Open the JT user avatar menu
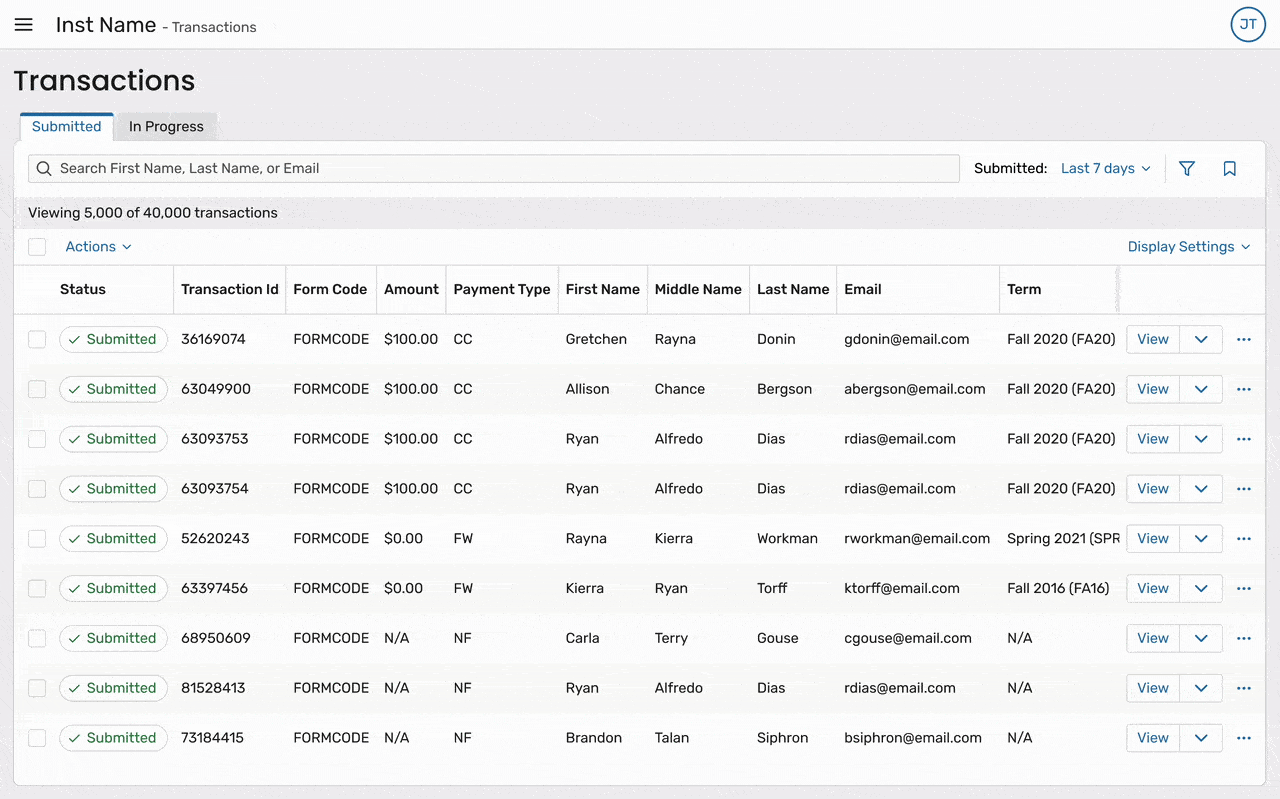The image size is (1280, 799). 1248,25
